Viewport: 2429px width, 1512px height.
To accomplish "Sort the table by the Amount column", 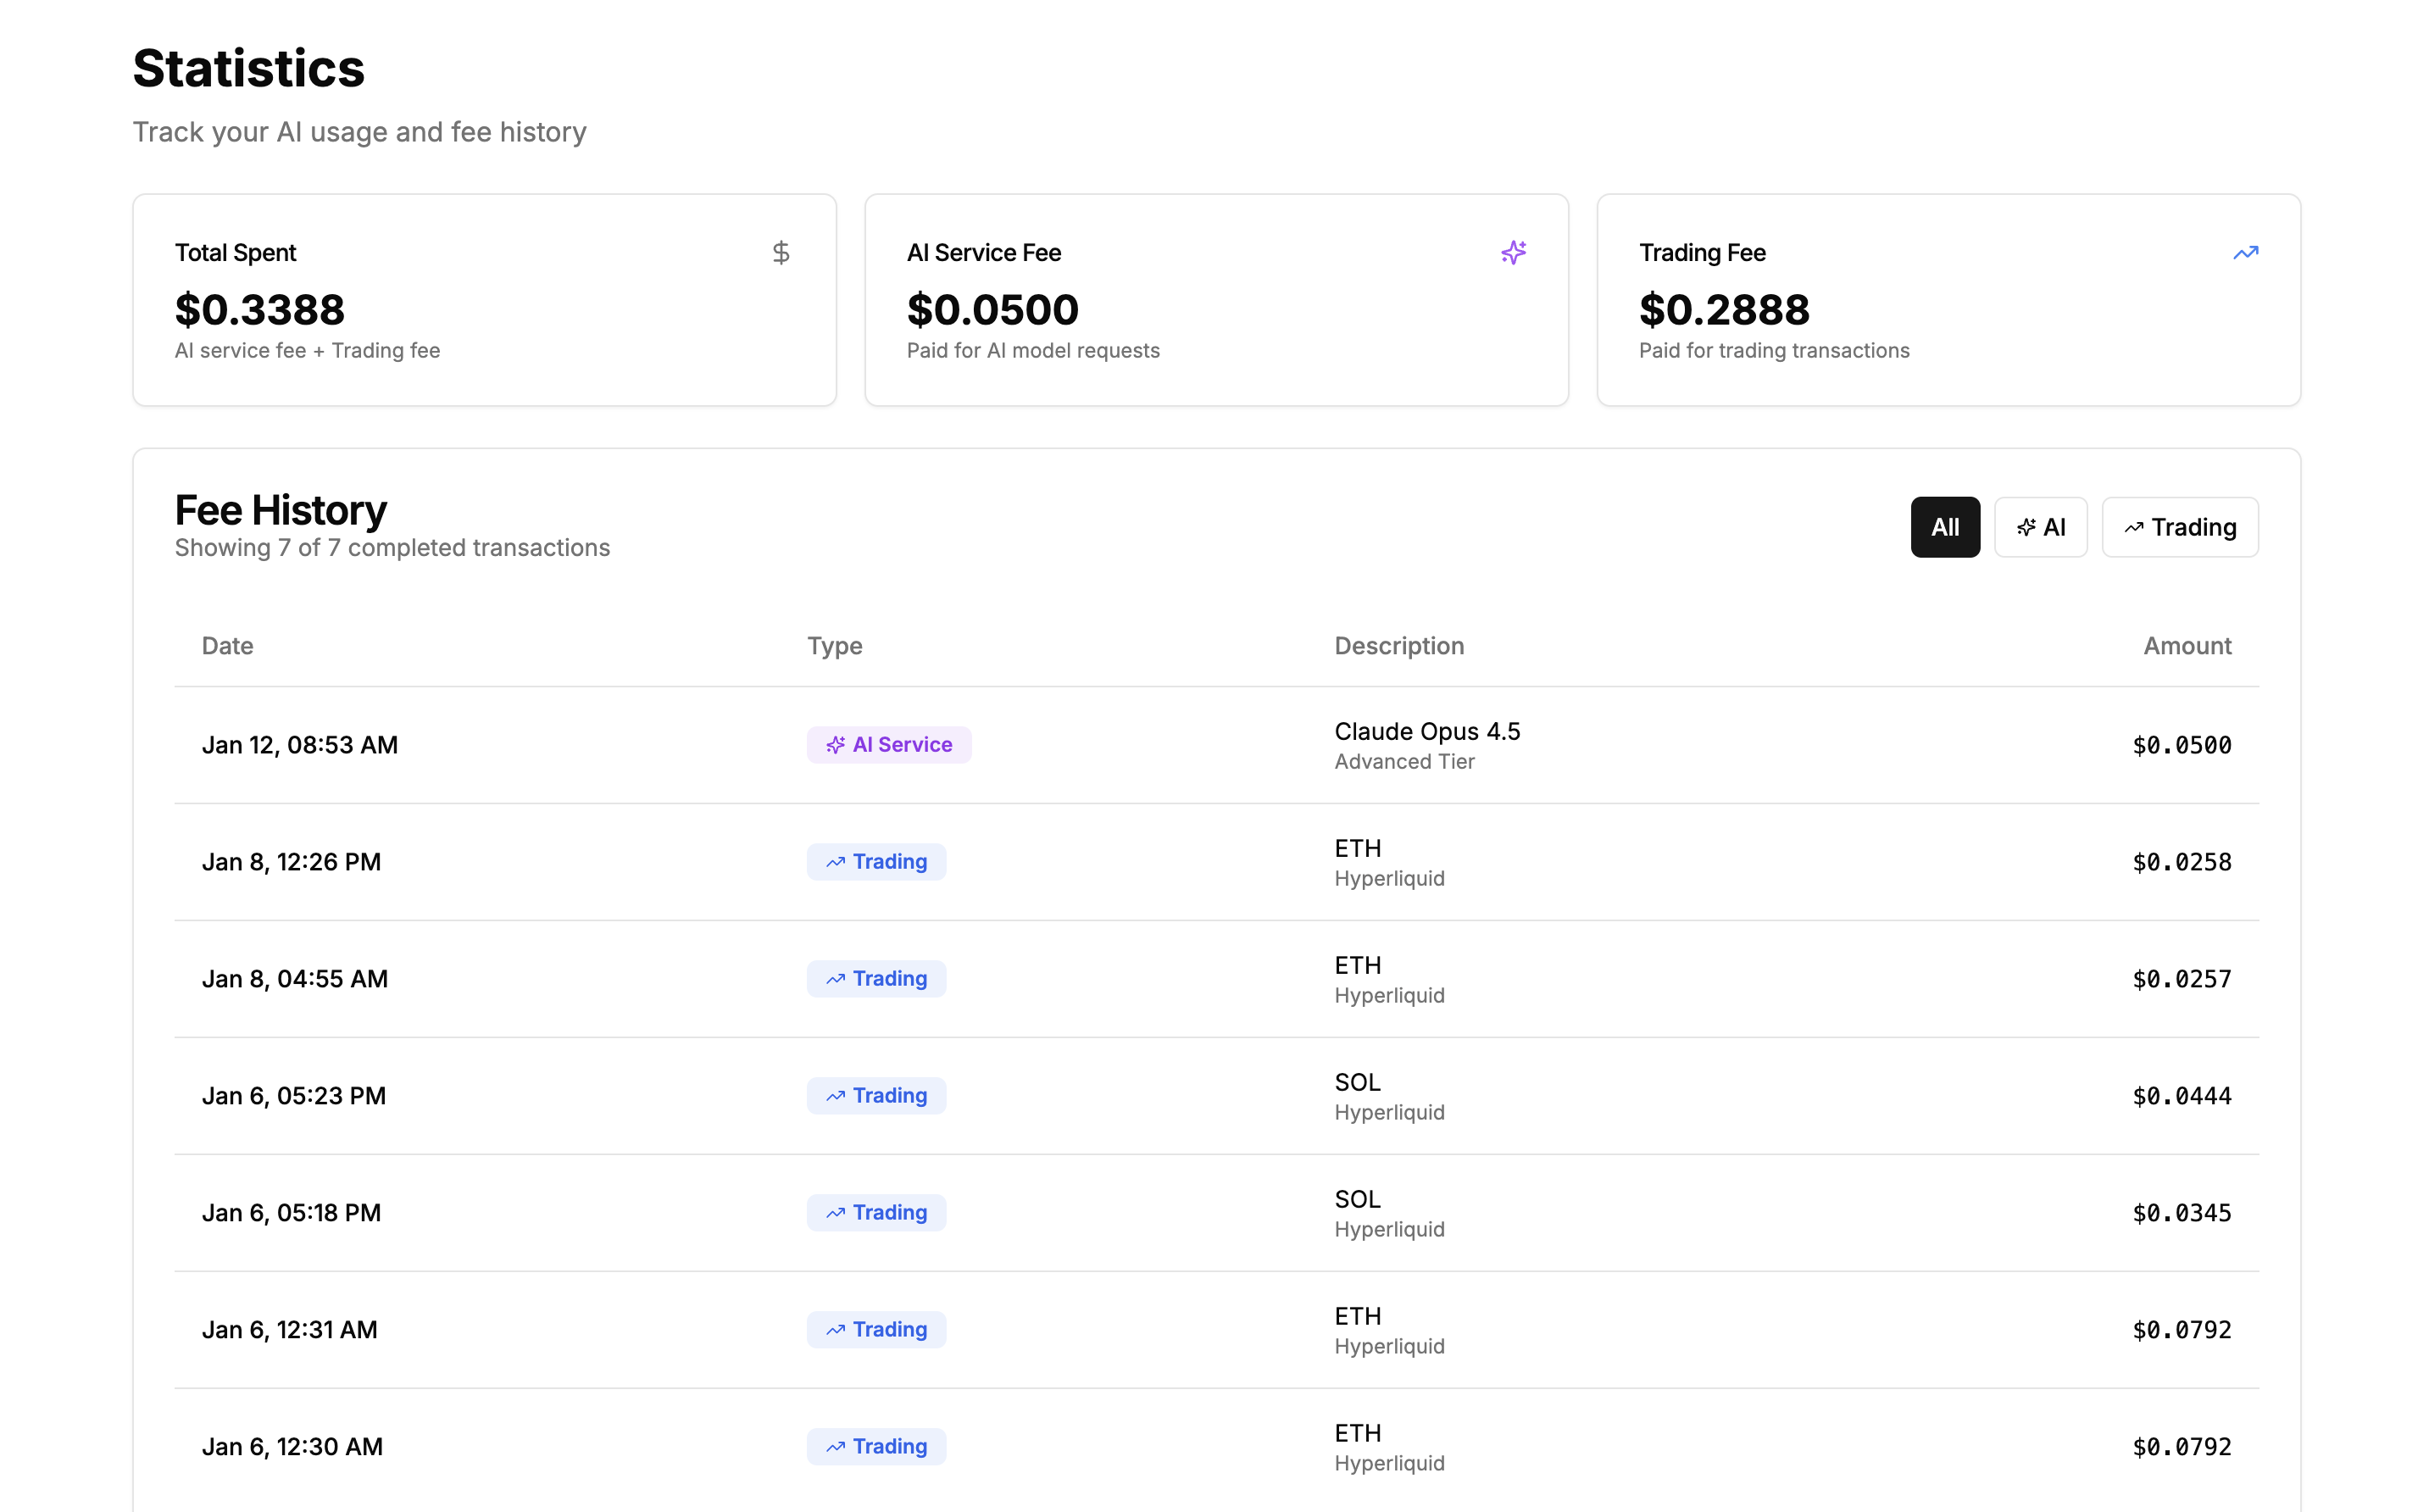I will pos(2187,645).
